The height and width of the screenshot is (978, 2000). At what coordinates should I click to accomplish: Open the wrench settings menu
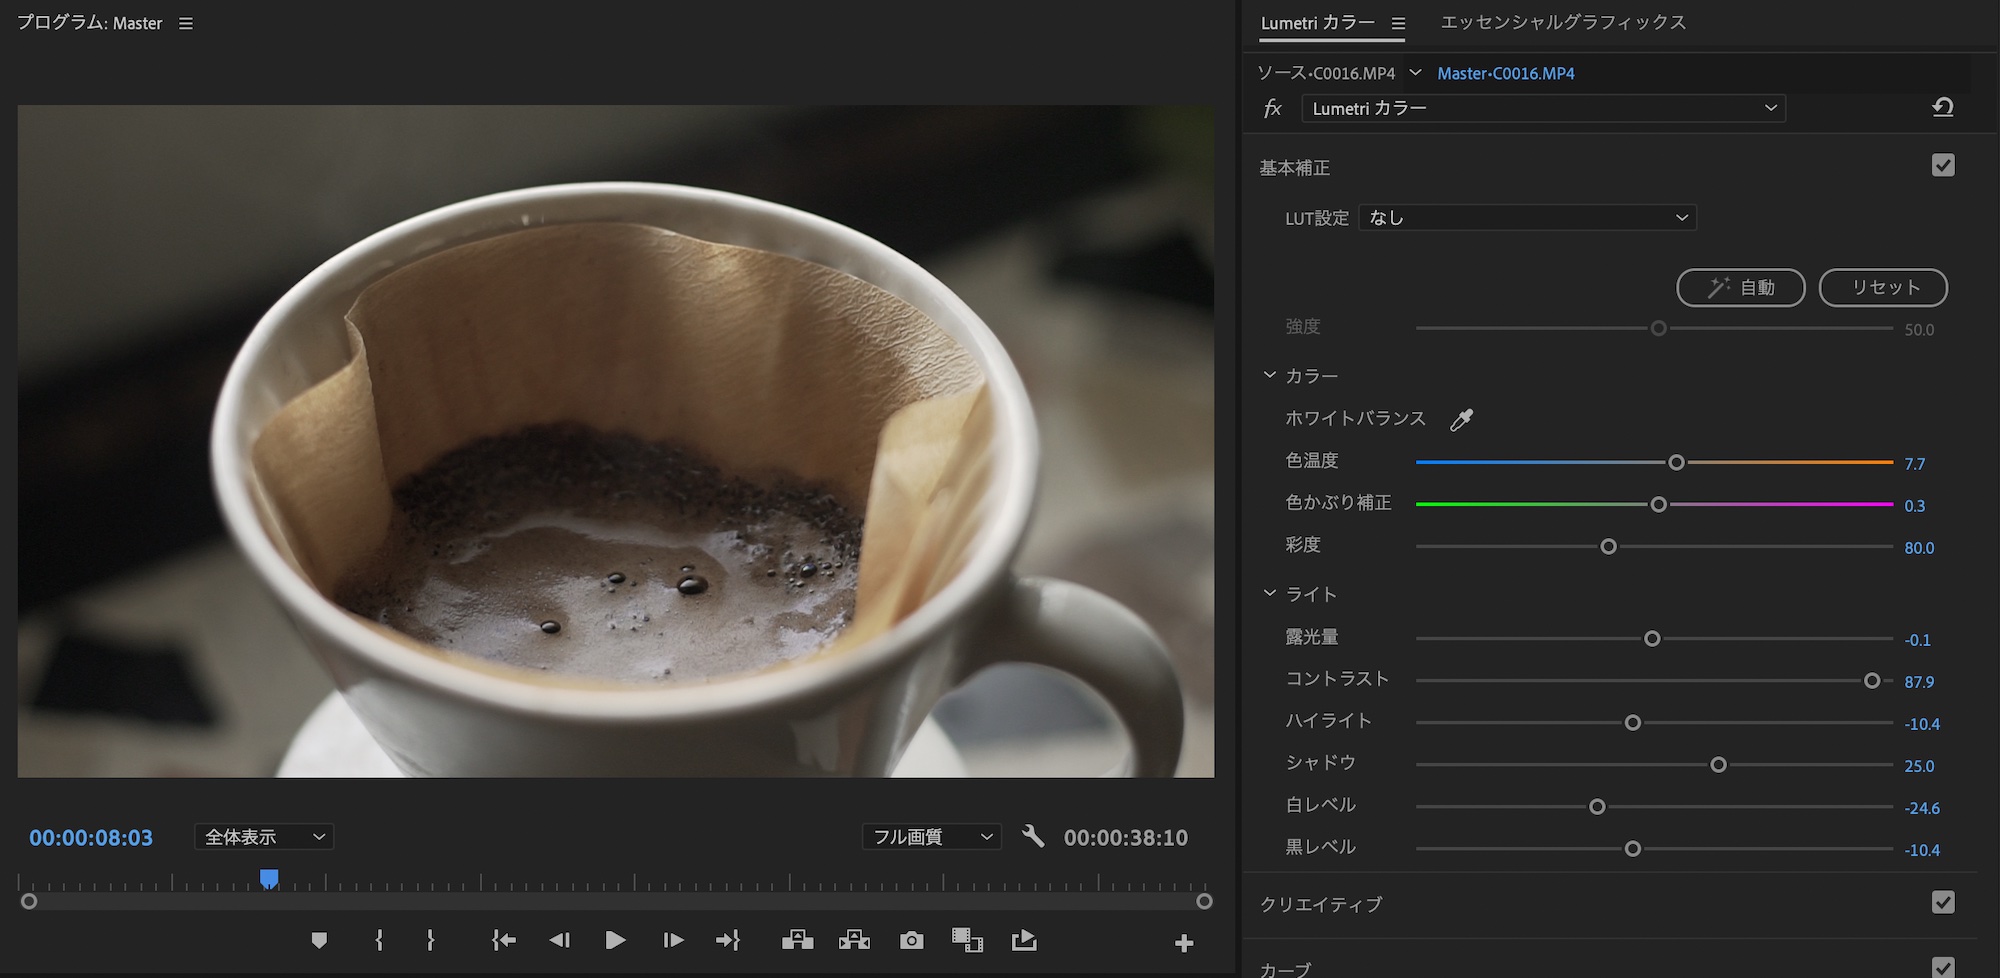[1033, 836]
